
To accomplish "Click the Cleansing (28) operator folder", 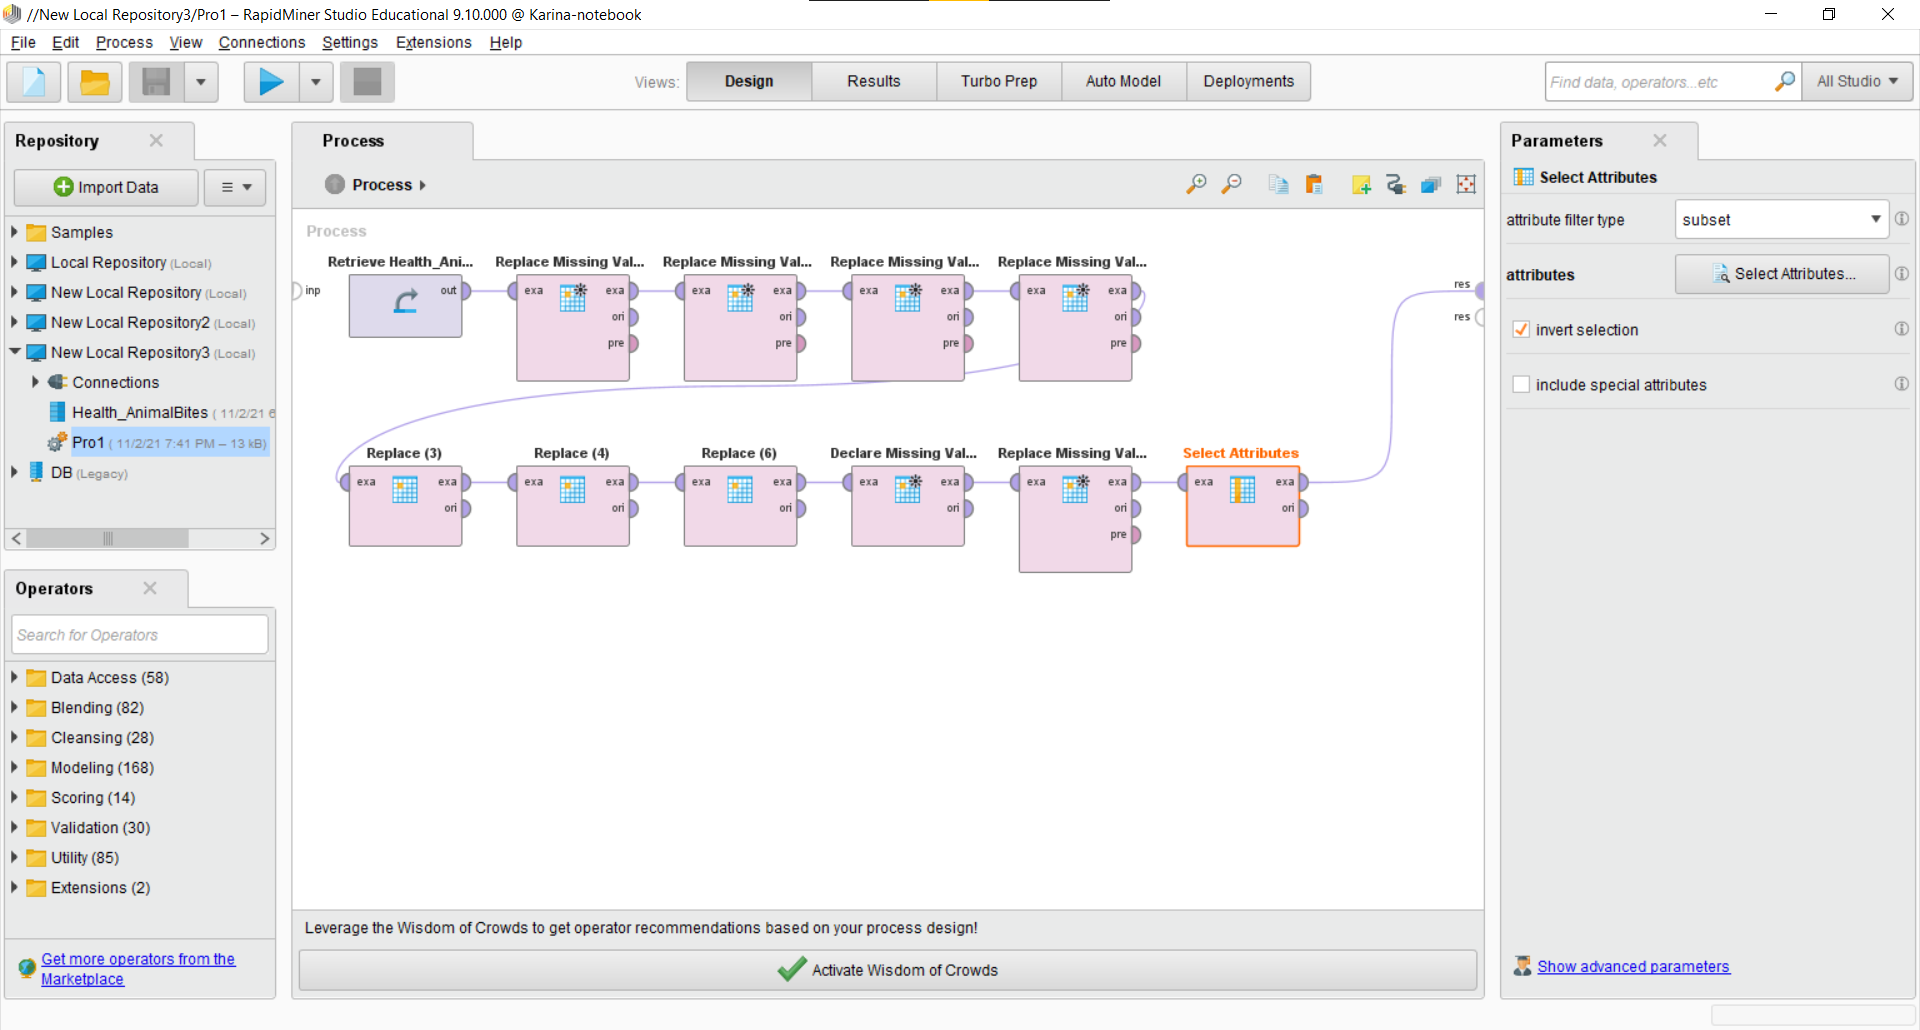I will tap(102, 737).
